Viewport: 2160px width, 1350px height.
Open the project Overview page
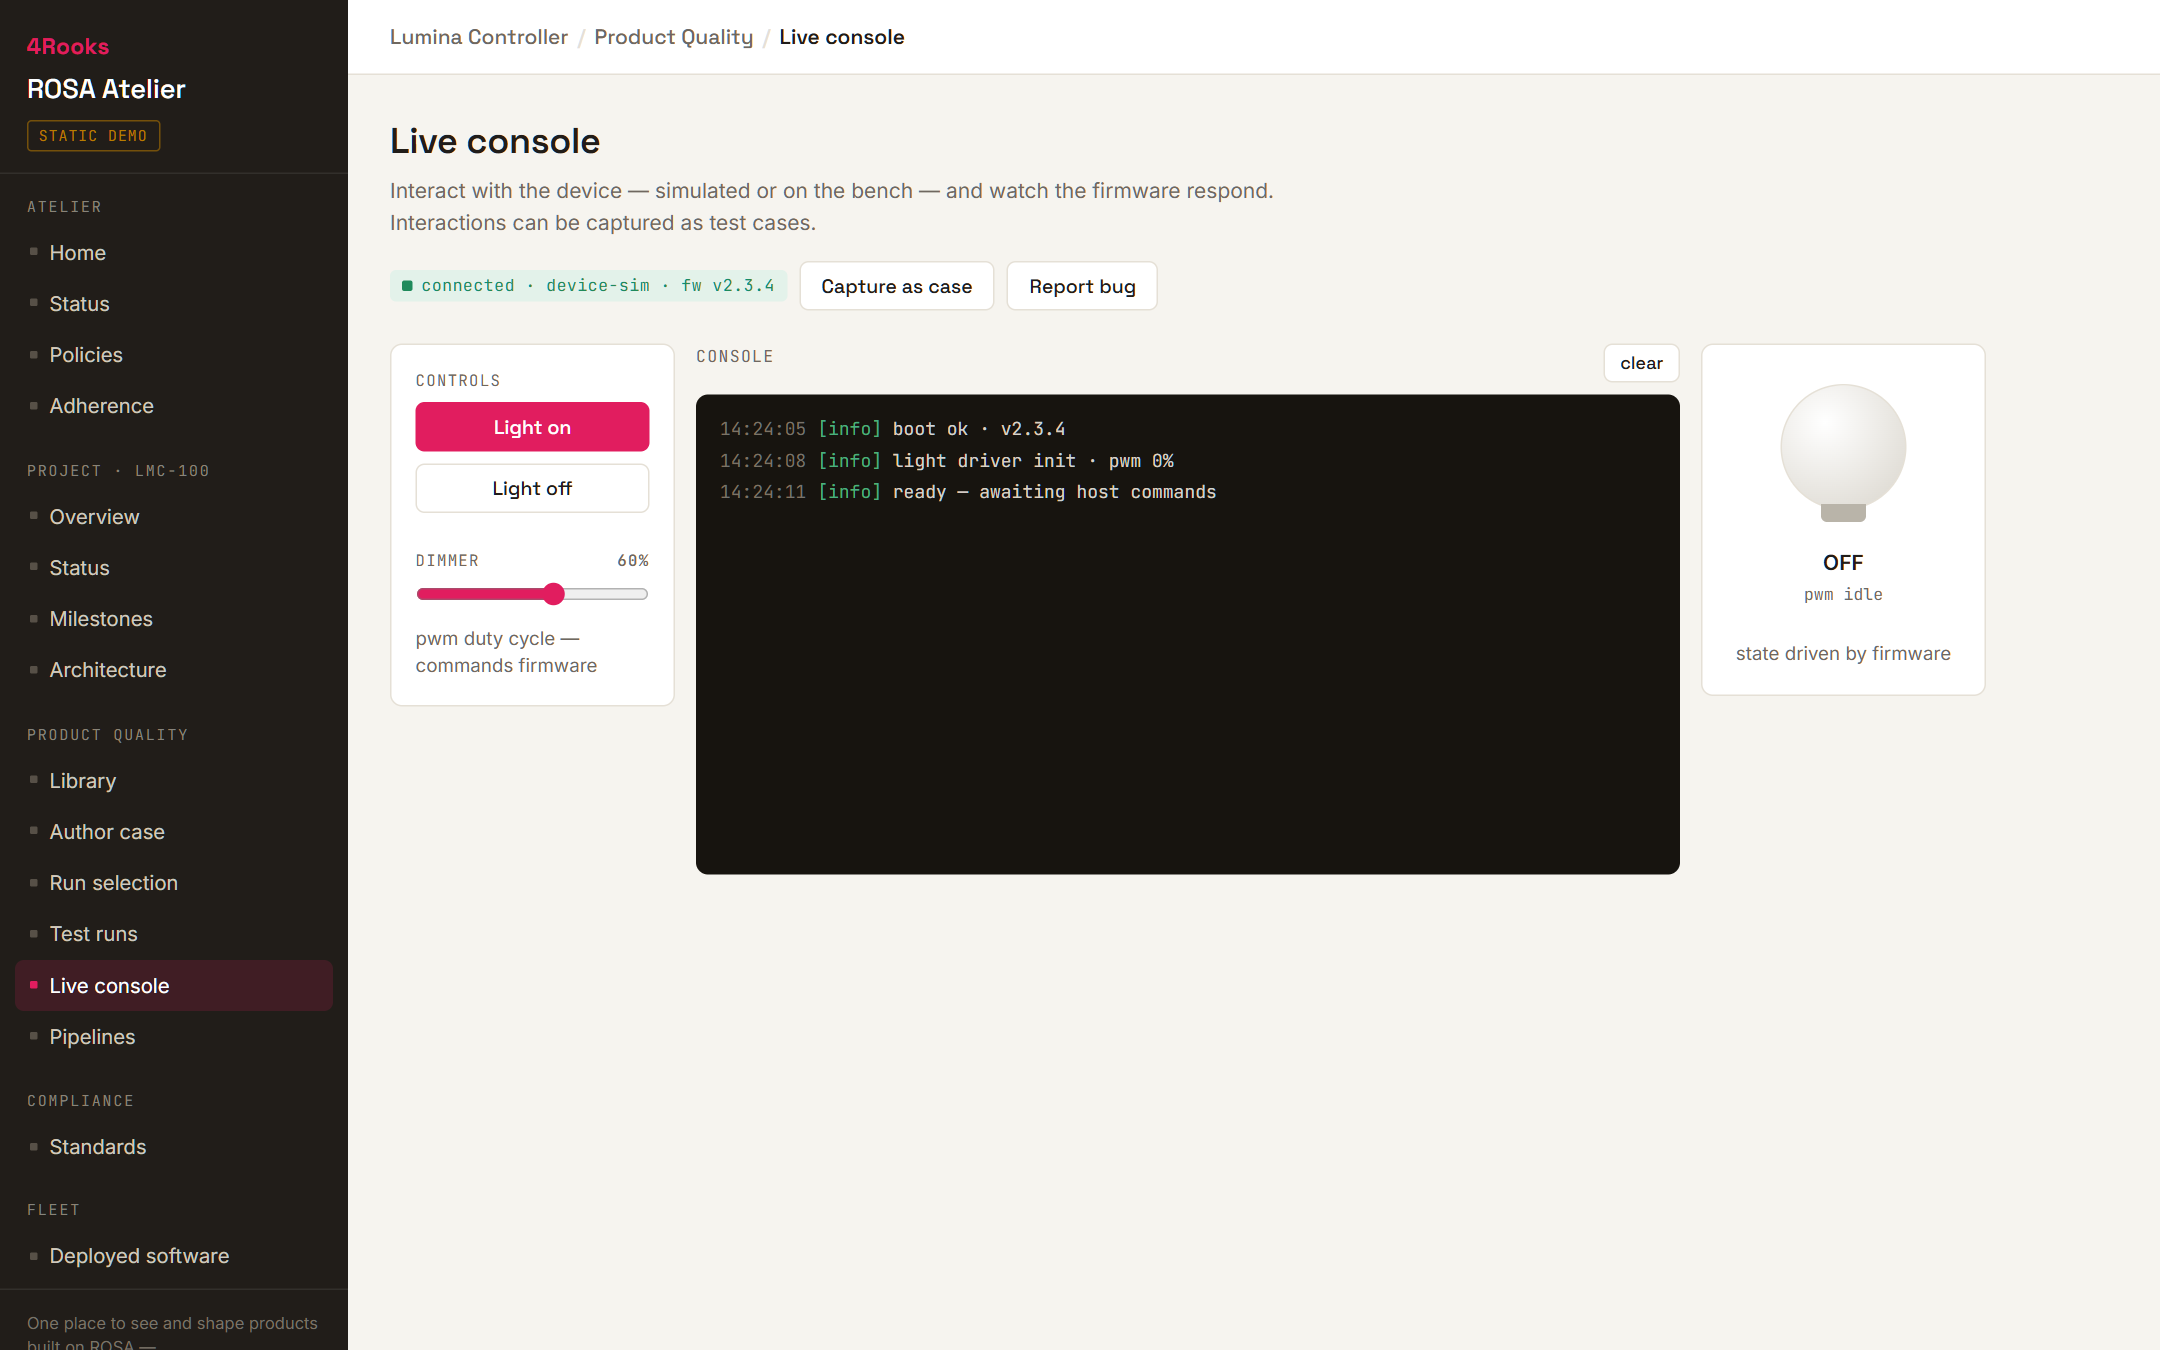(174, 517)
